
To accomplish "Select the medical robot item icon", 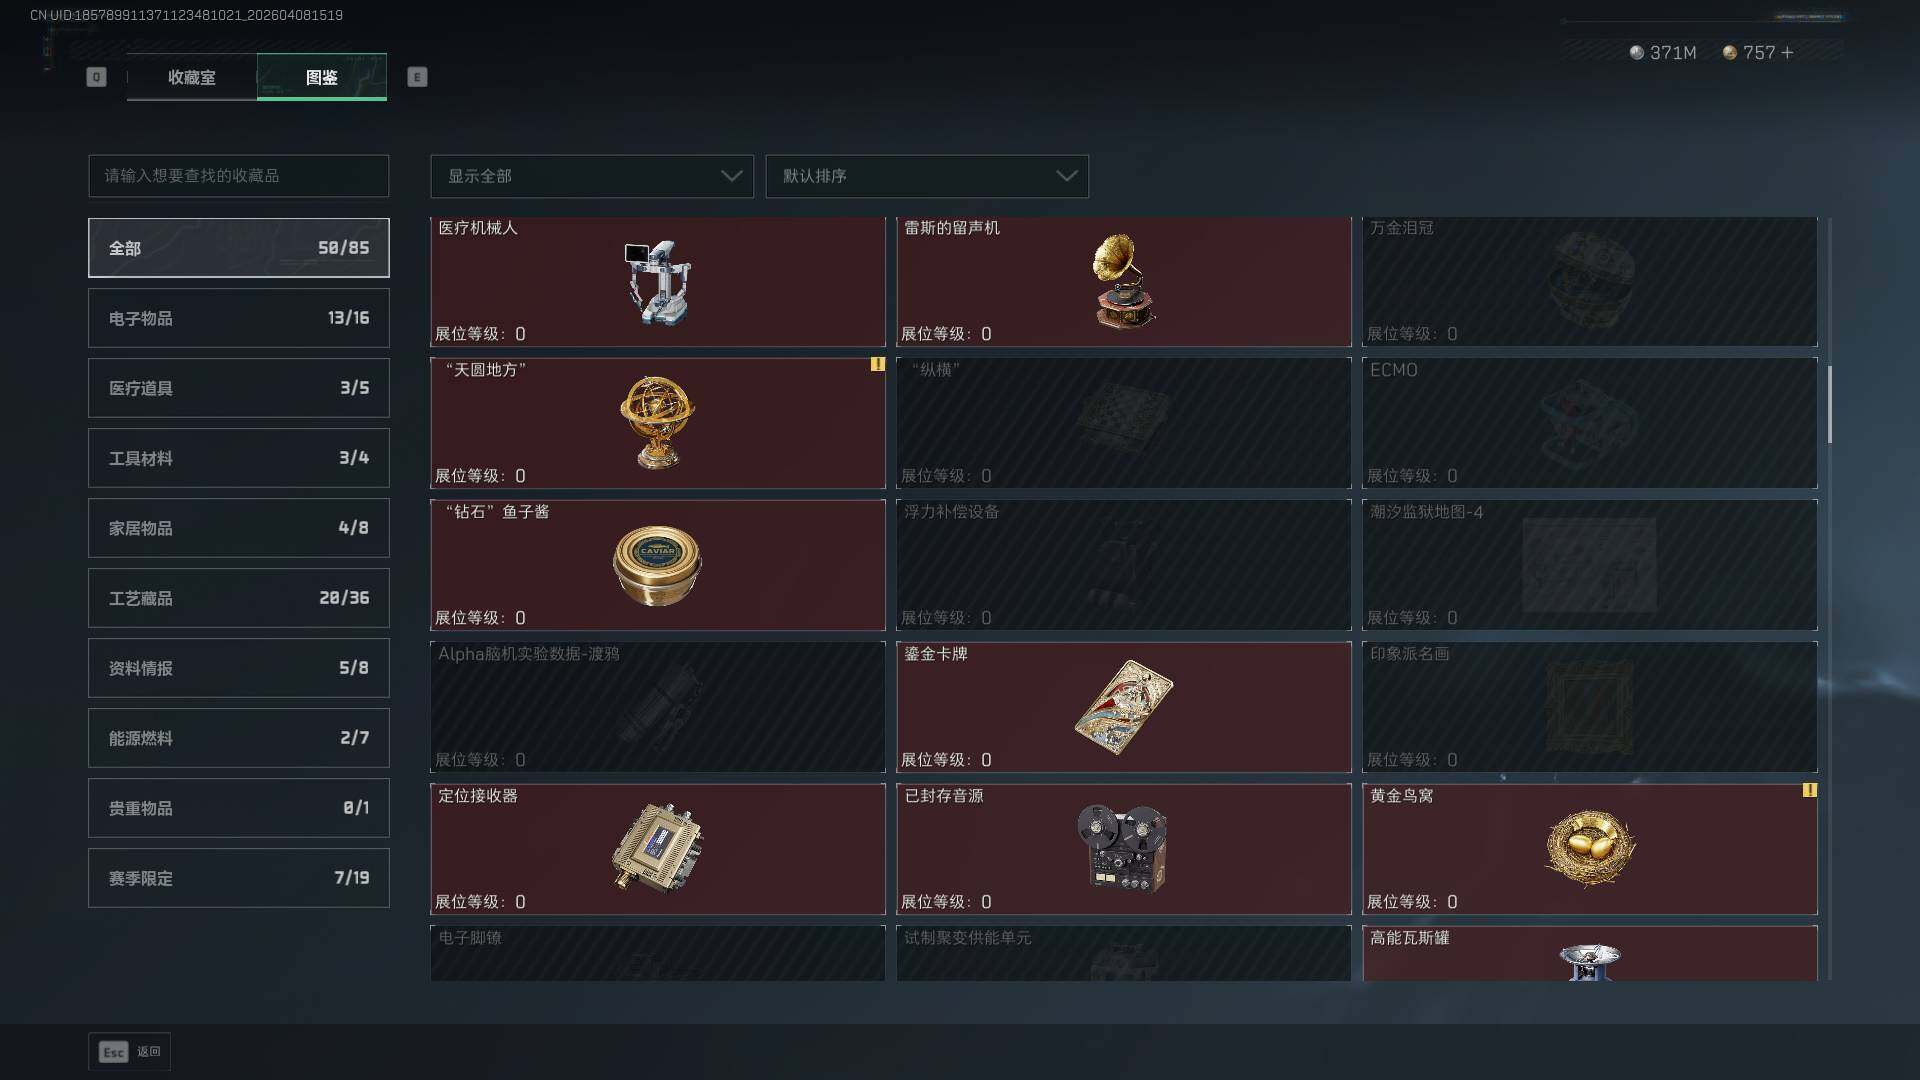I will (658, 283).
